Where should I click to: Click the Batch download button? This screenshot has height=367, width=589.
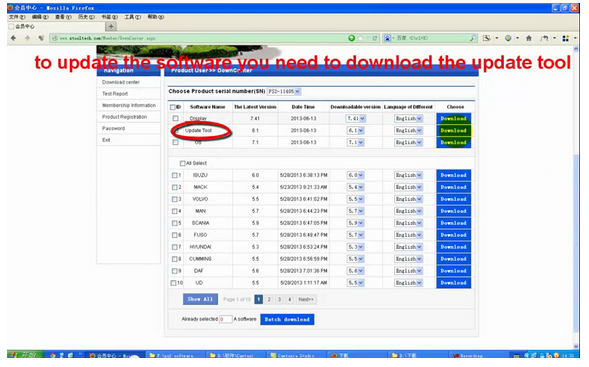[287, 319]
